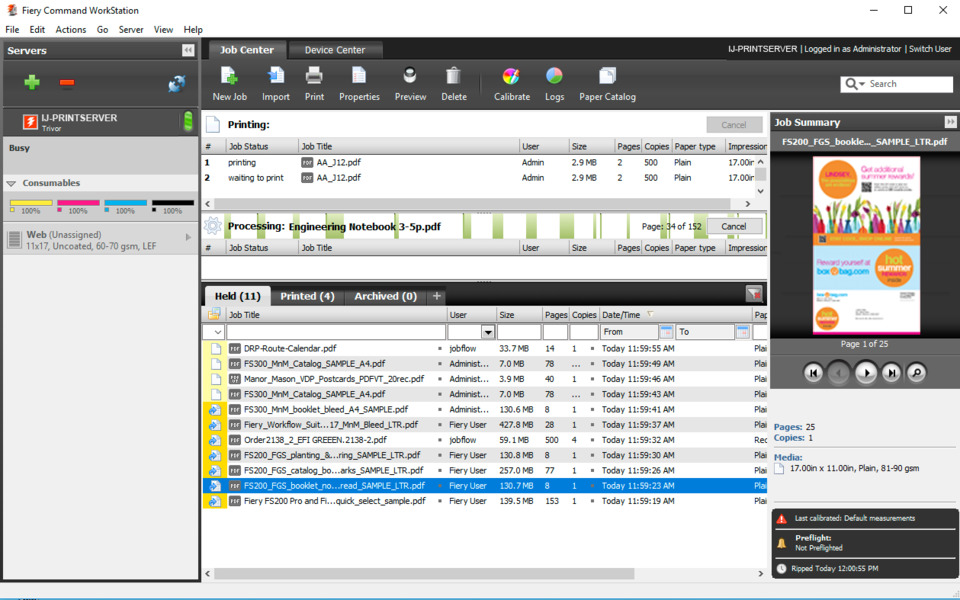Click the Preflight bell icon
The width and height of the screenshot is (960, 600).
click(x=781, y=543)
